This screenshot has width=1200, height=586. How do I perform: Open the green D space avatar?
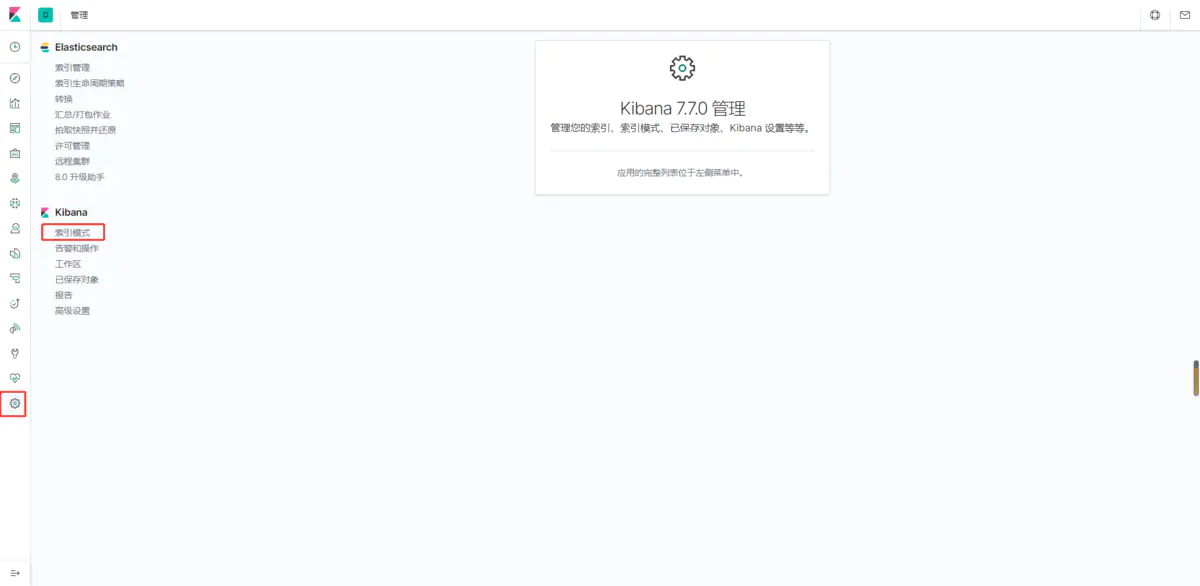[45, 15]
